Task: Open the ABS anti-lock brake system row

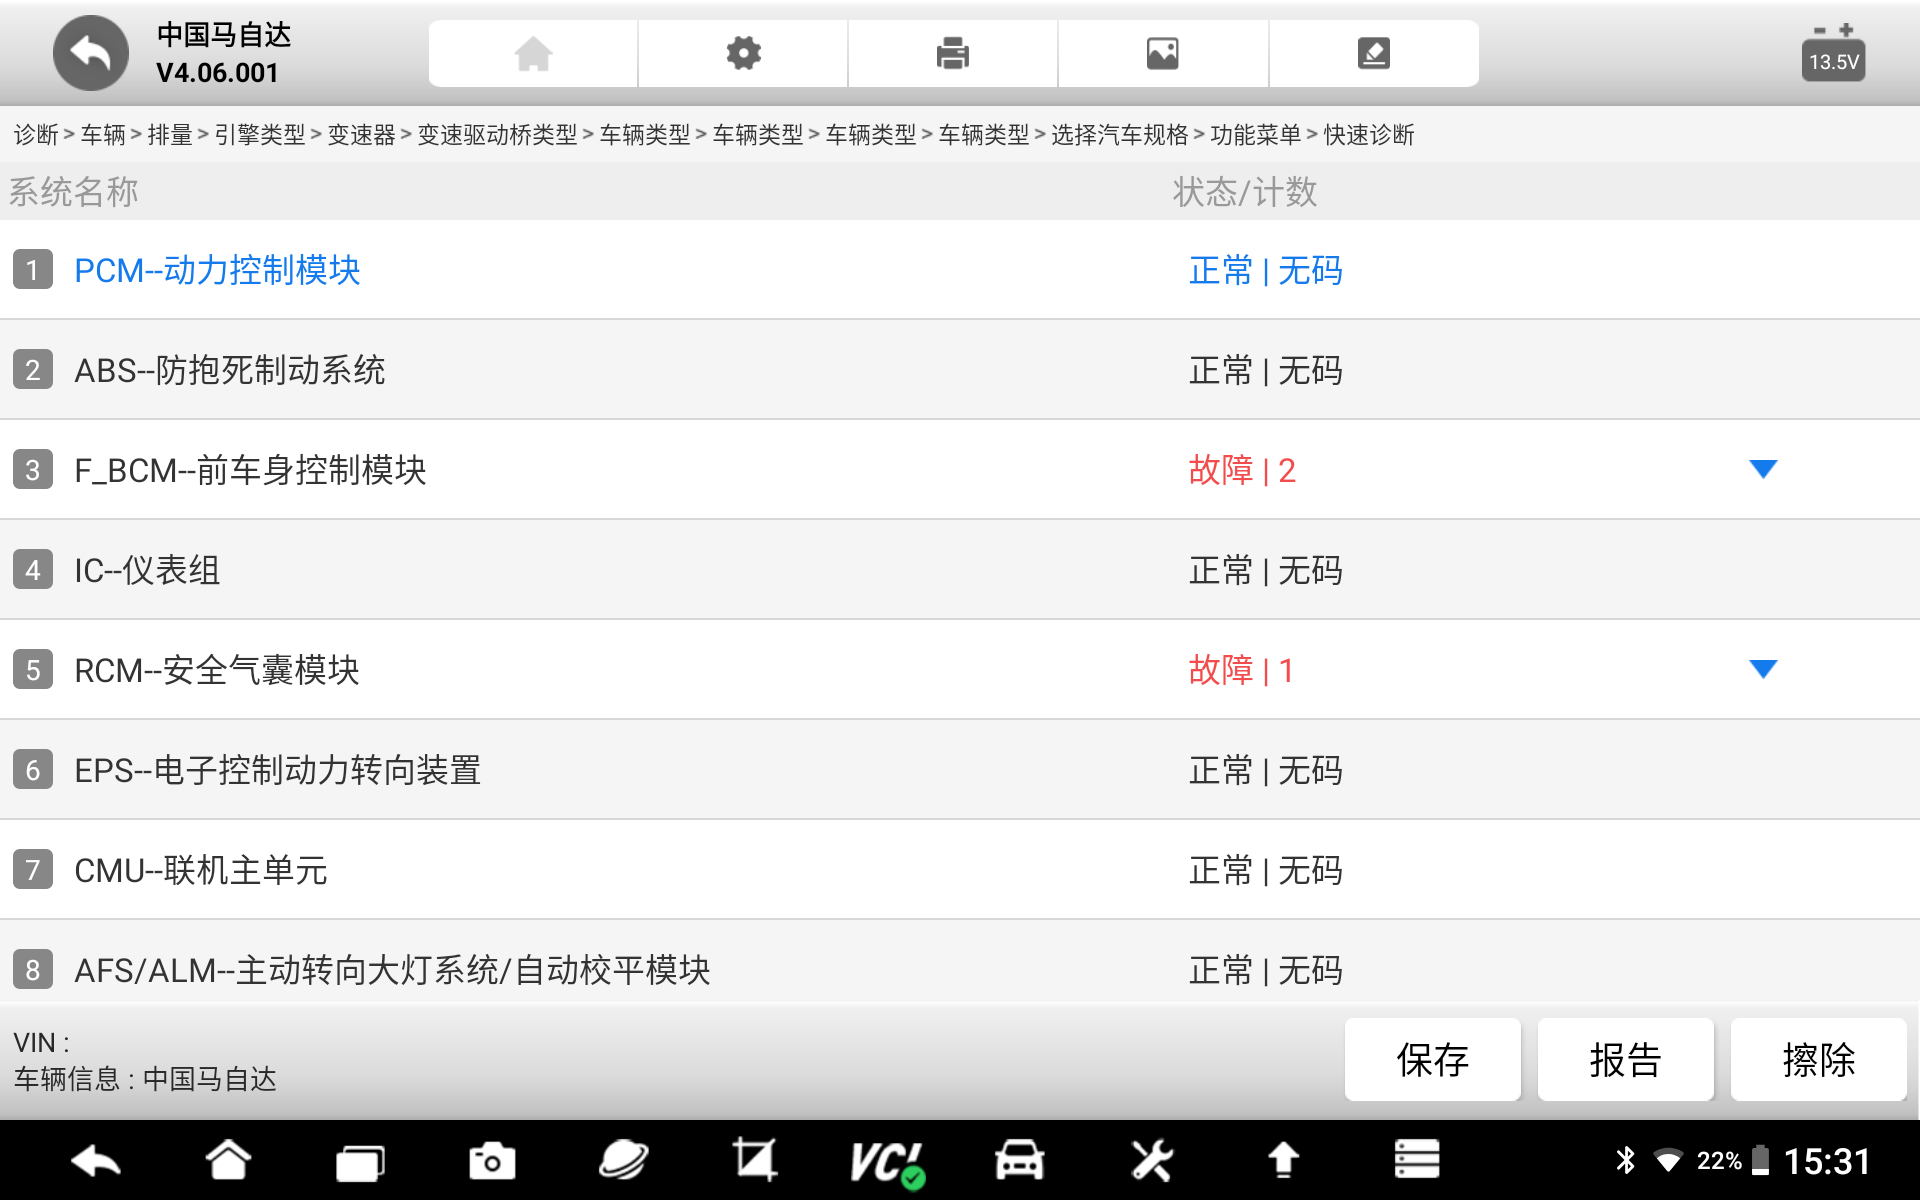Action: pos(230,370)
